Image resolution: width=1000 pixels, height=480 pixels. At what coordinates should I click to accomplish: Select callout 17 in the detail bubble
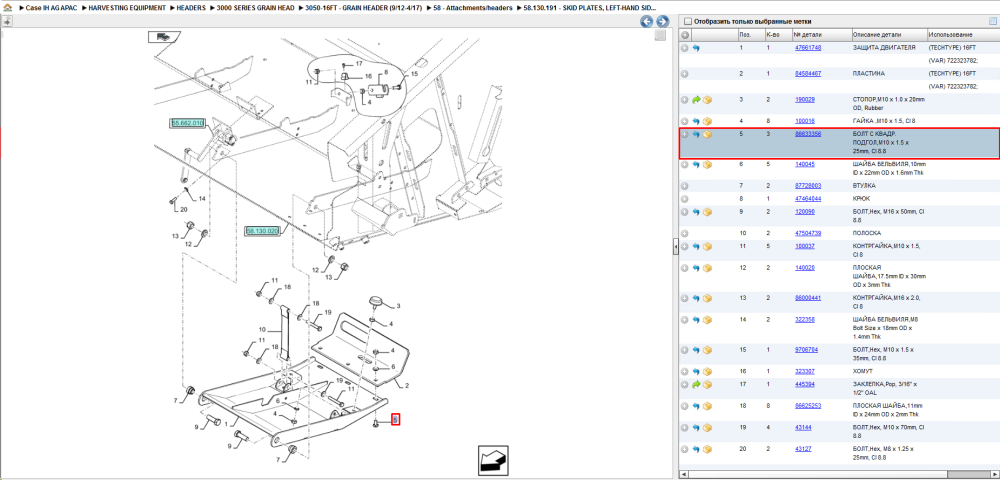(358, 64)
